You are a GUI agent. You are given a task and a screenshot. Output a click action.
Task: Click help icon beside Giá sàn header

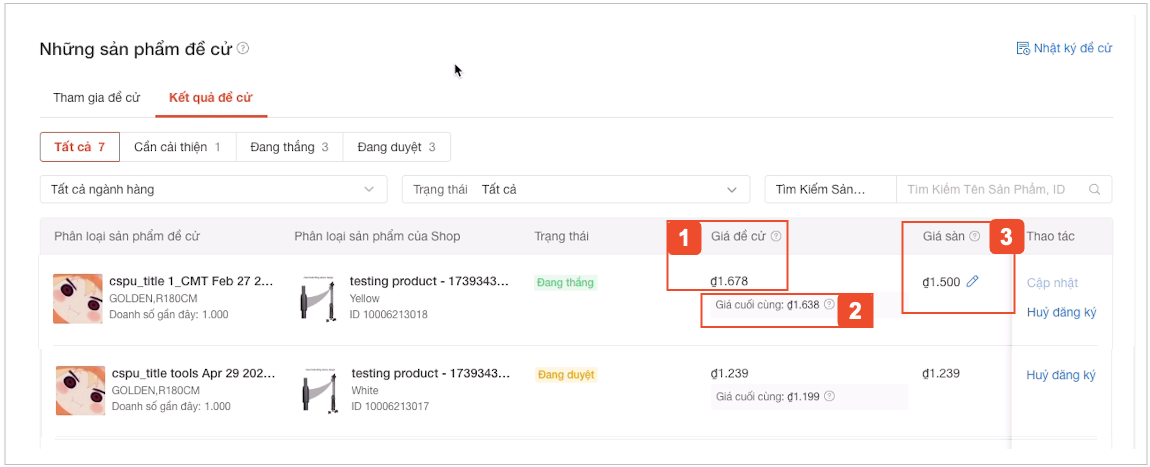(975, 237)
